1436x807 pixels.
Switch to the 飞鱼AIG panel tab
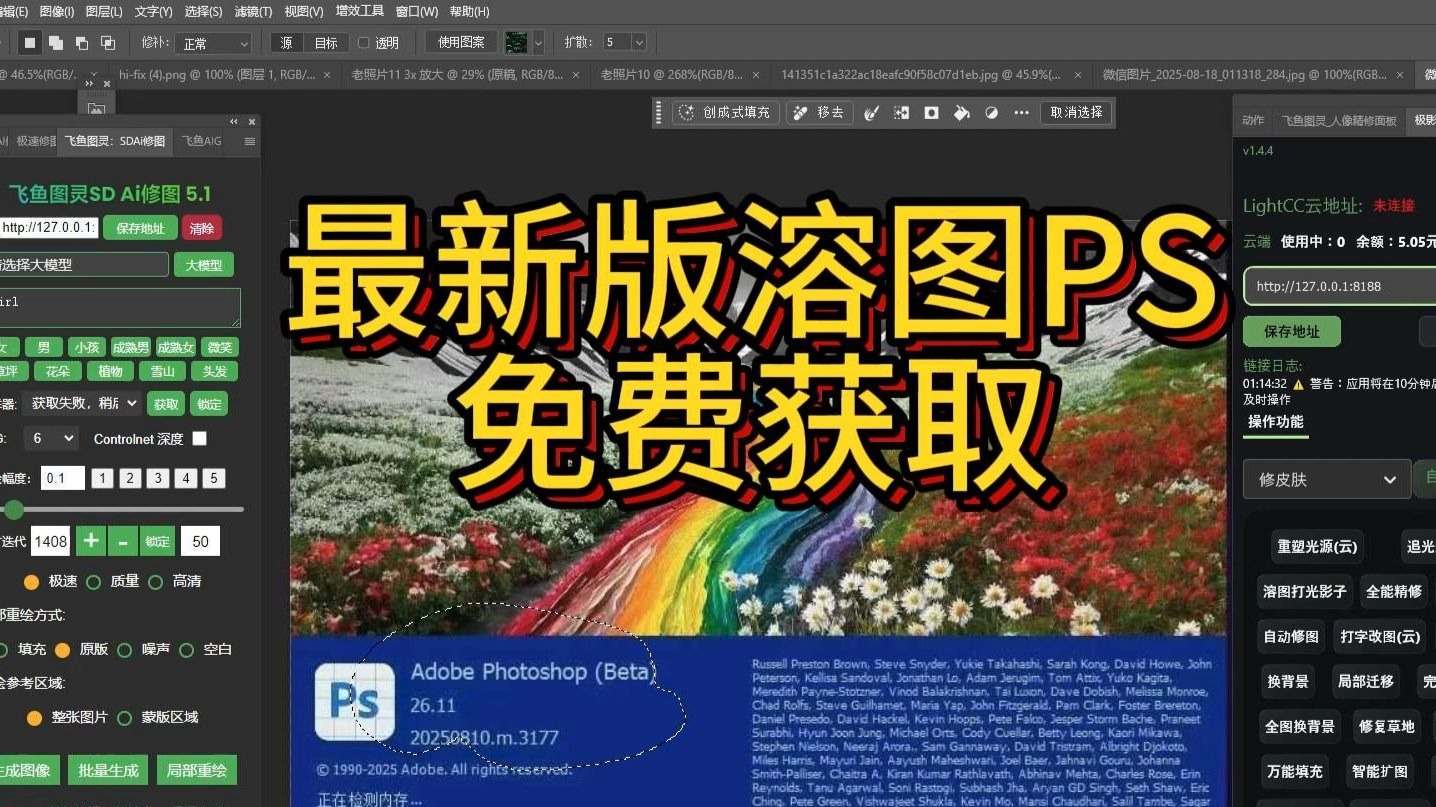click(202, 142)
